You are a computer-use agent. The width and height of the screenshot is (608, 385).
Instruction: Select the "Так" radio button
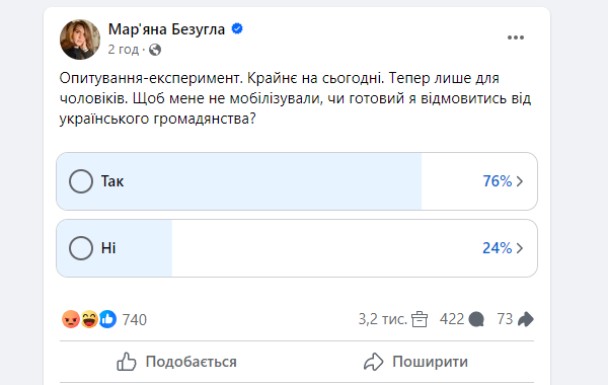[x=81, y=181]
